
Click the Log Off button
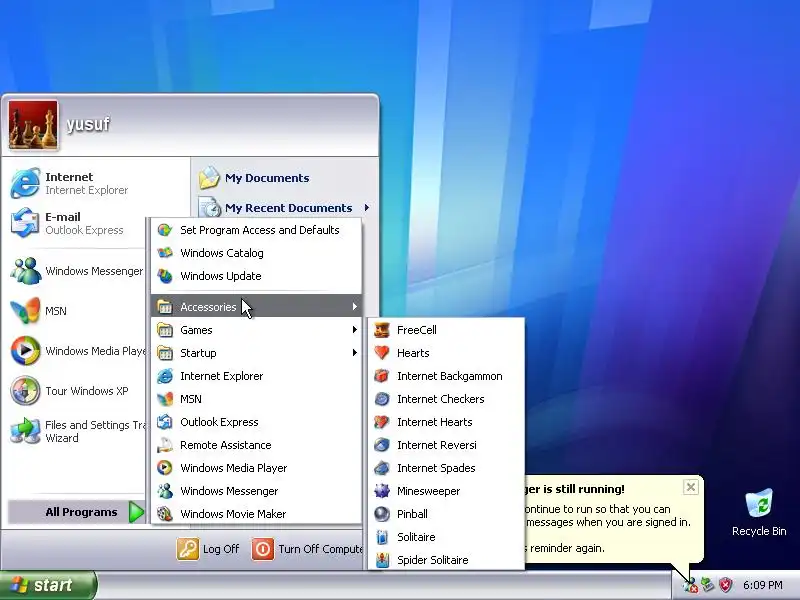coord(208,549)
